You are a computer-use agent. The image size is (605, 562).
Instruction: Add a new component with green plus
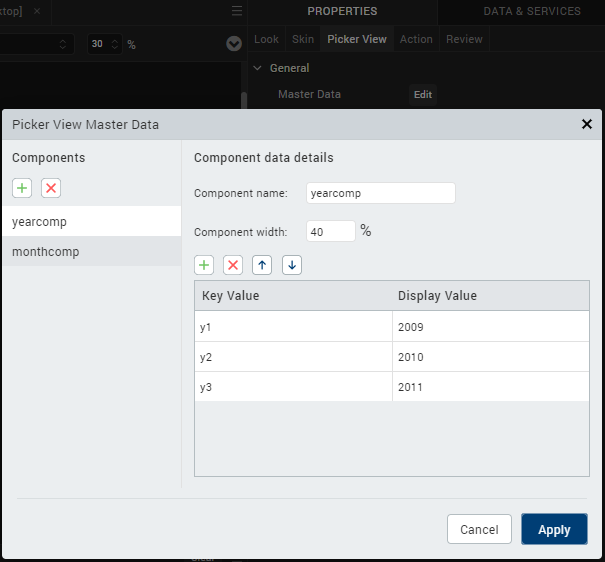click(x=22, y=188)
